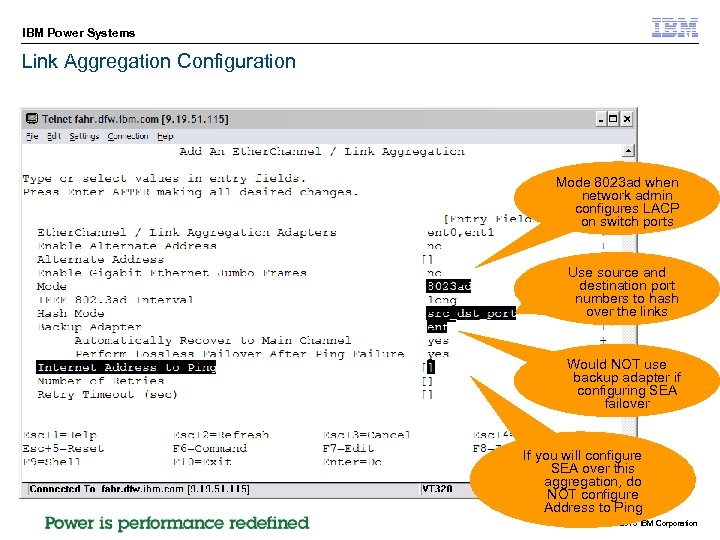Click the Link Aggregation Configuration heading
This screenshot has width=720, height=540.
159,62
